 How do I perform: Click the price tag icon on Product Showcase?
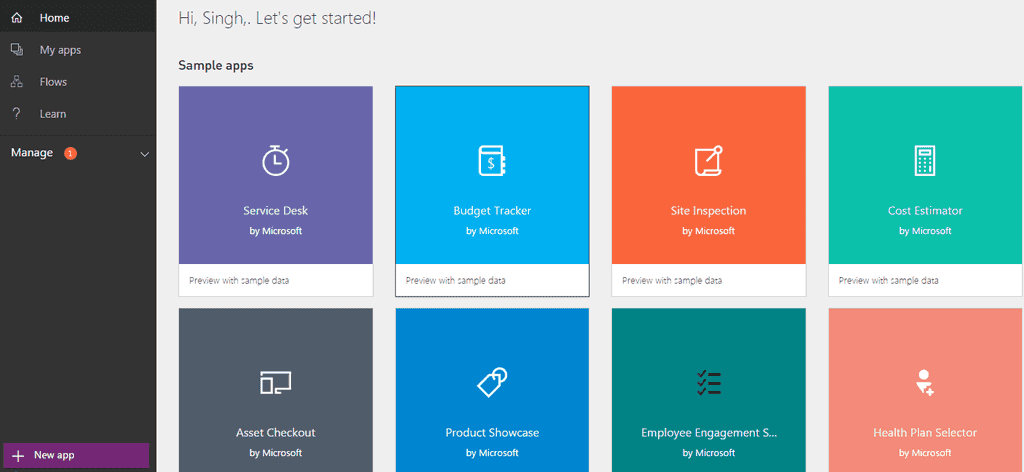(x=492, y=382)
